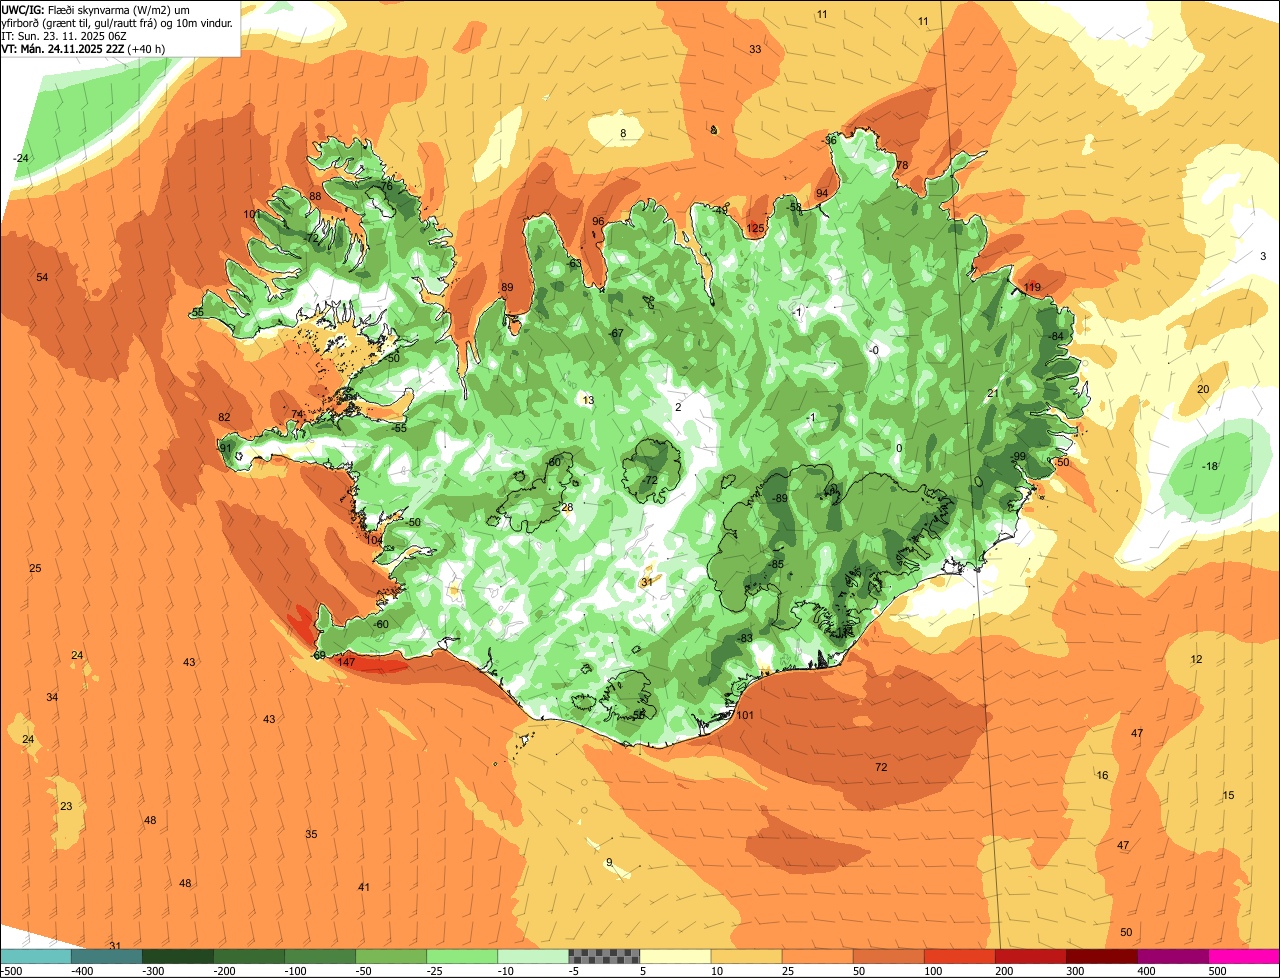The width and height of the screenshot is (1280, 978).
Task: Click the '41' value in the southwest ocean
Action: coord(364,887)
